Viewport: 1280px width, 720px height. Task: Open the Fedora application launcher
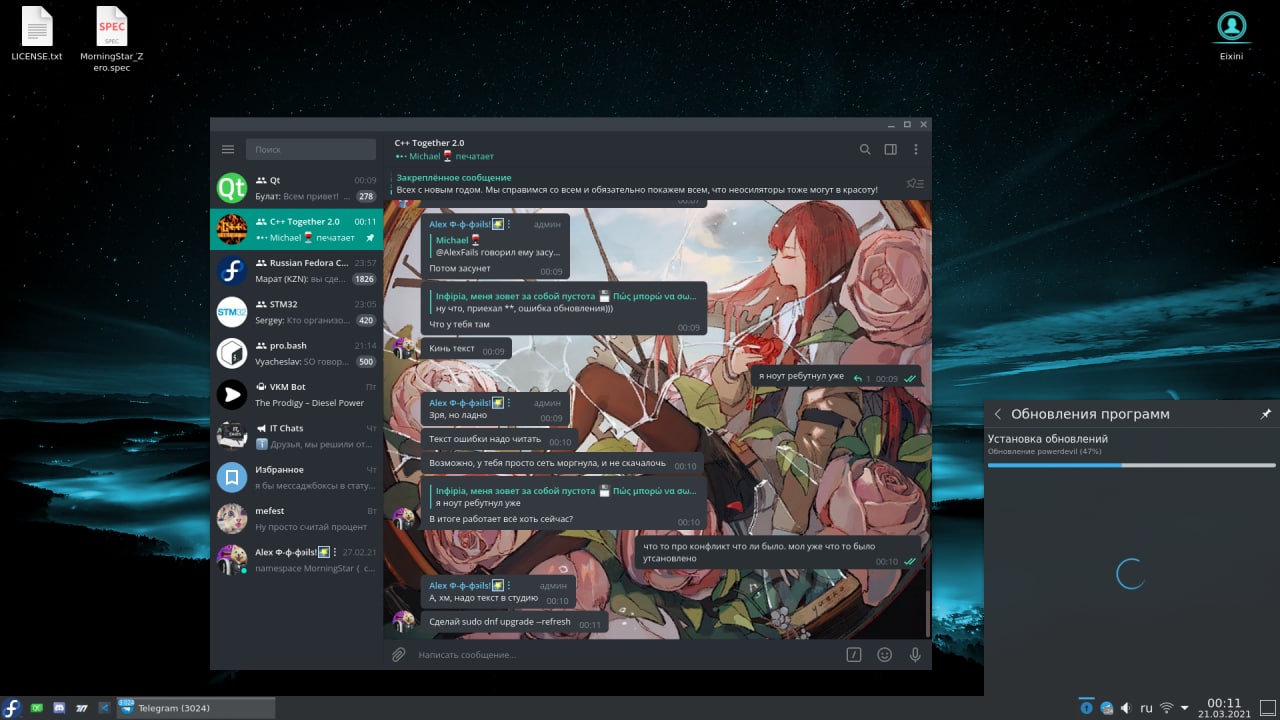(12, 708)
